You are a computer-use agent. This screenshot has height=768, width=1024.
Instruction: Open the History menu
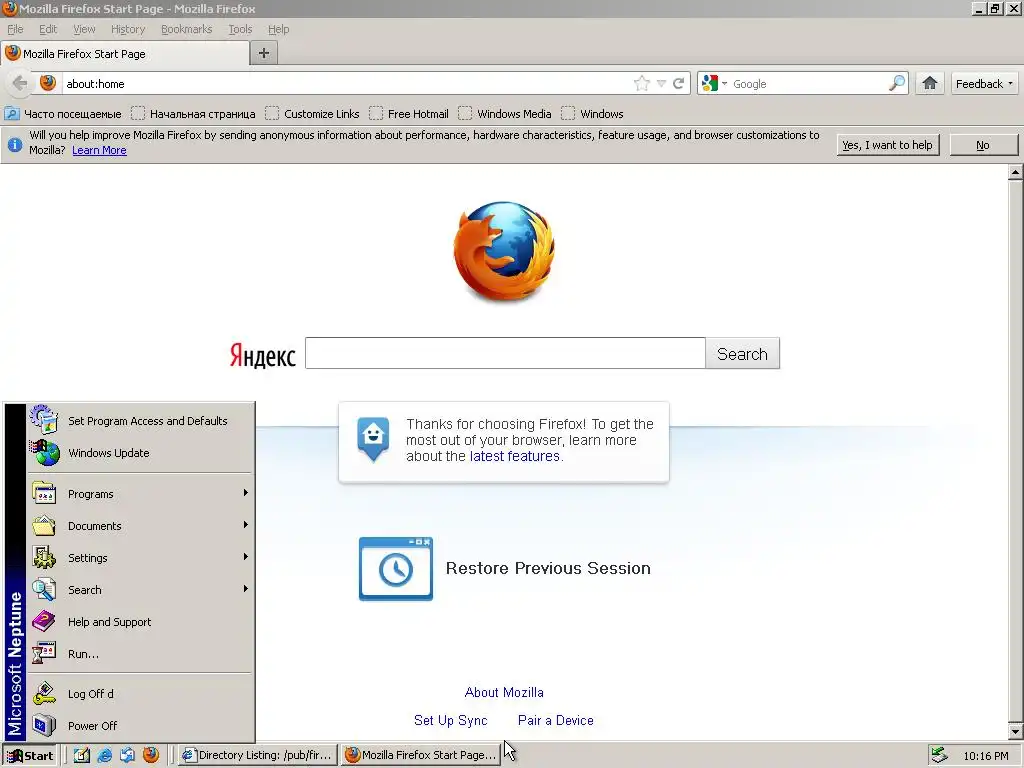click(128, 29)
